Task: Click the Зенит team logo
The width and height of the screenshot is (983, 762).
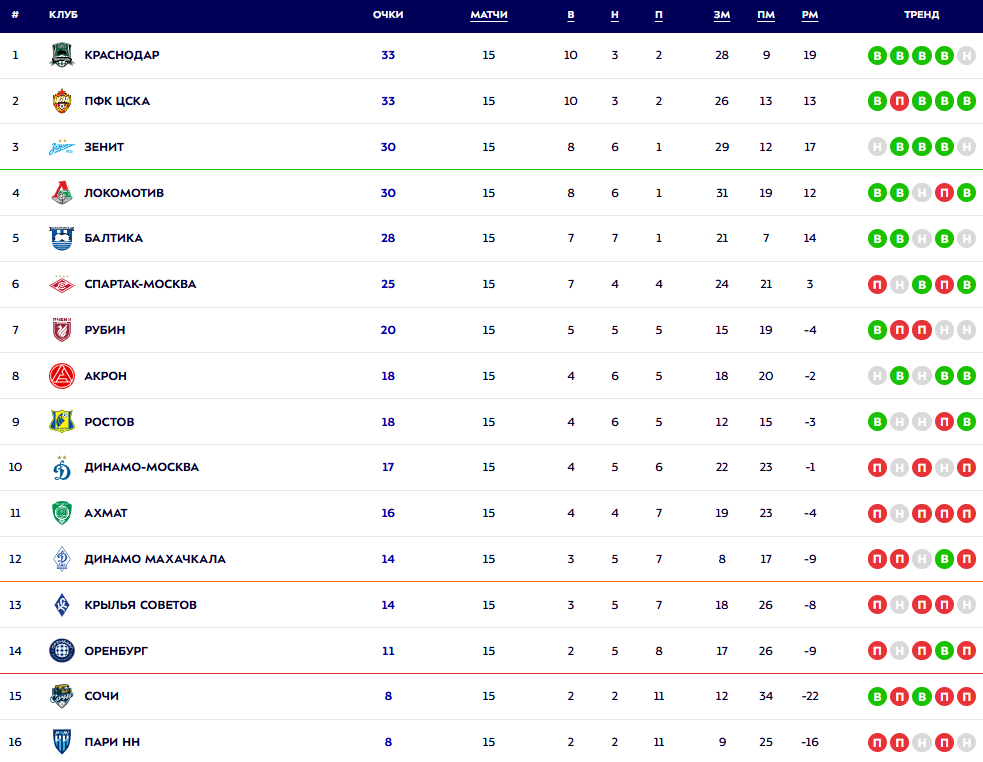Action: coord(62,147)
